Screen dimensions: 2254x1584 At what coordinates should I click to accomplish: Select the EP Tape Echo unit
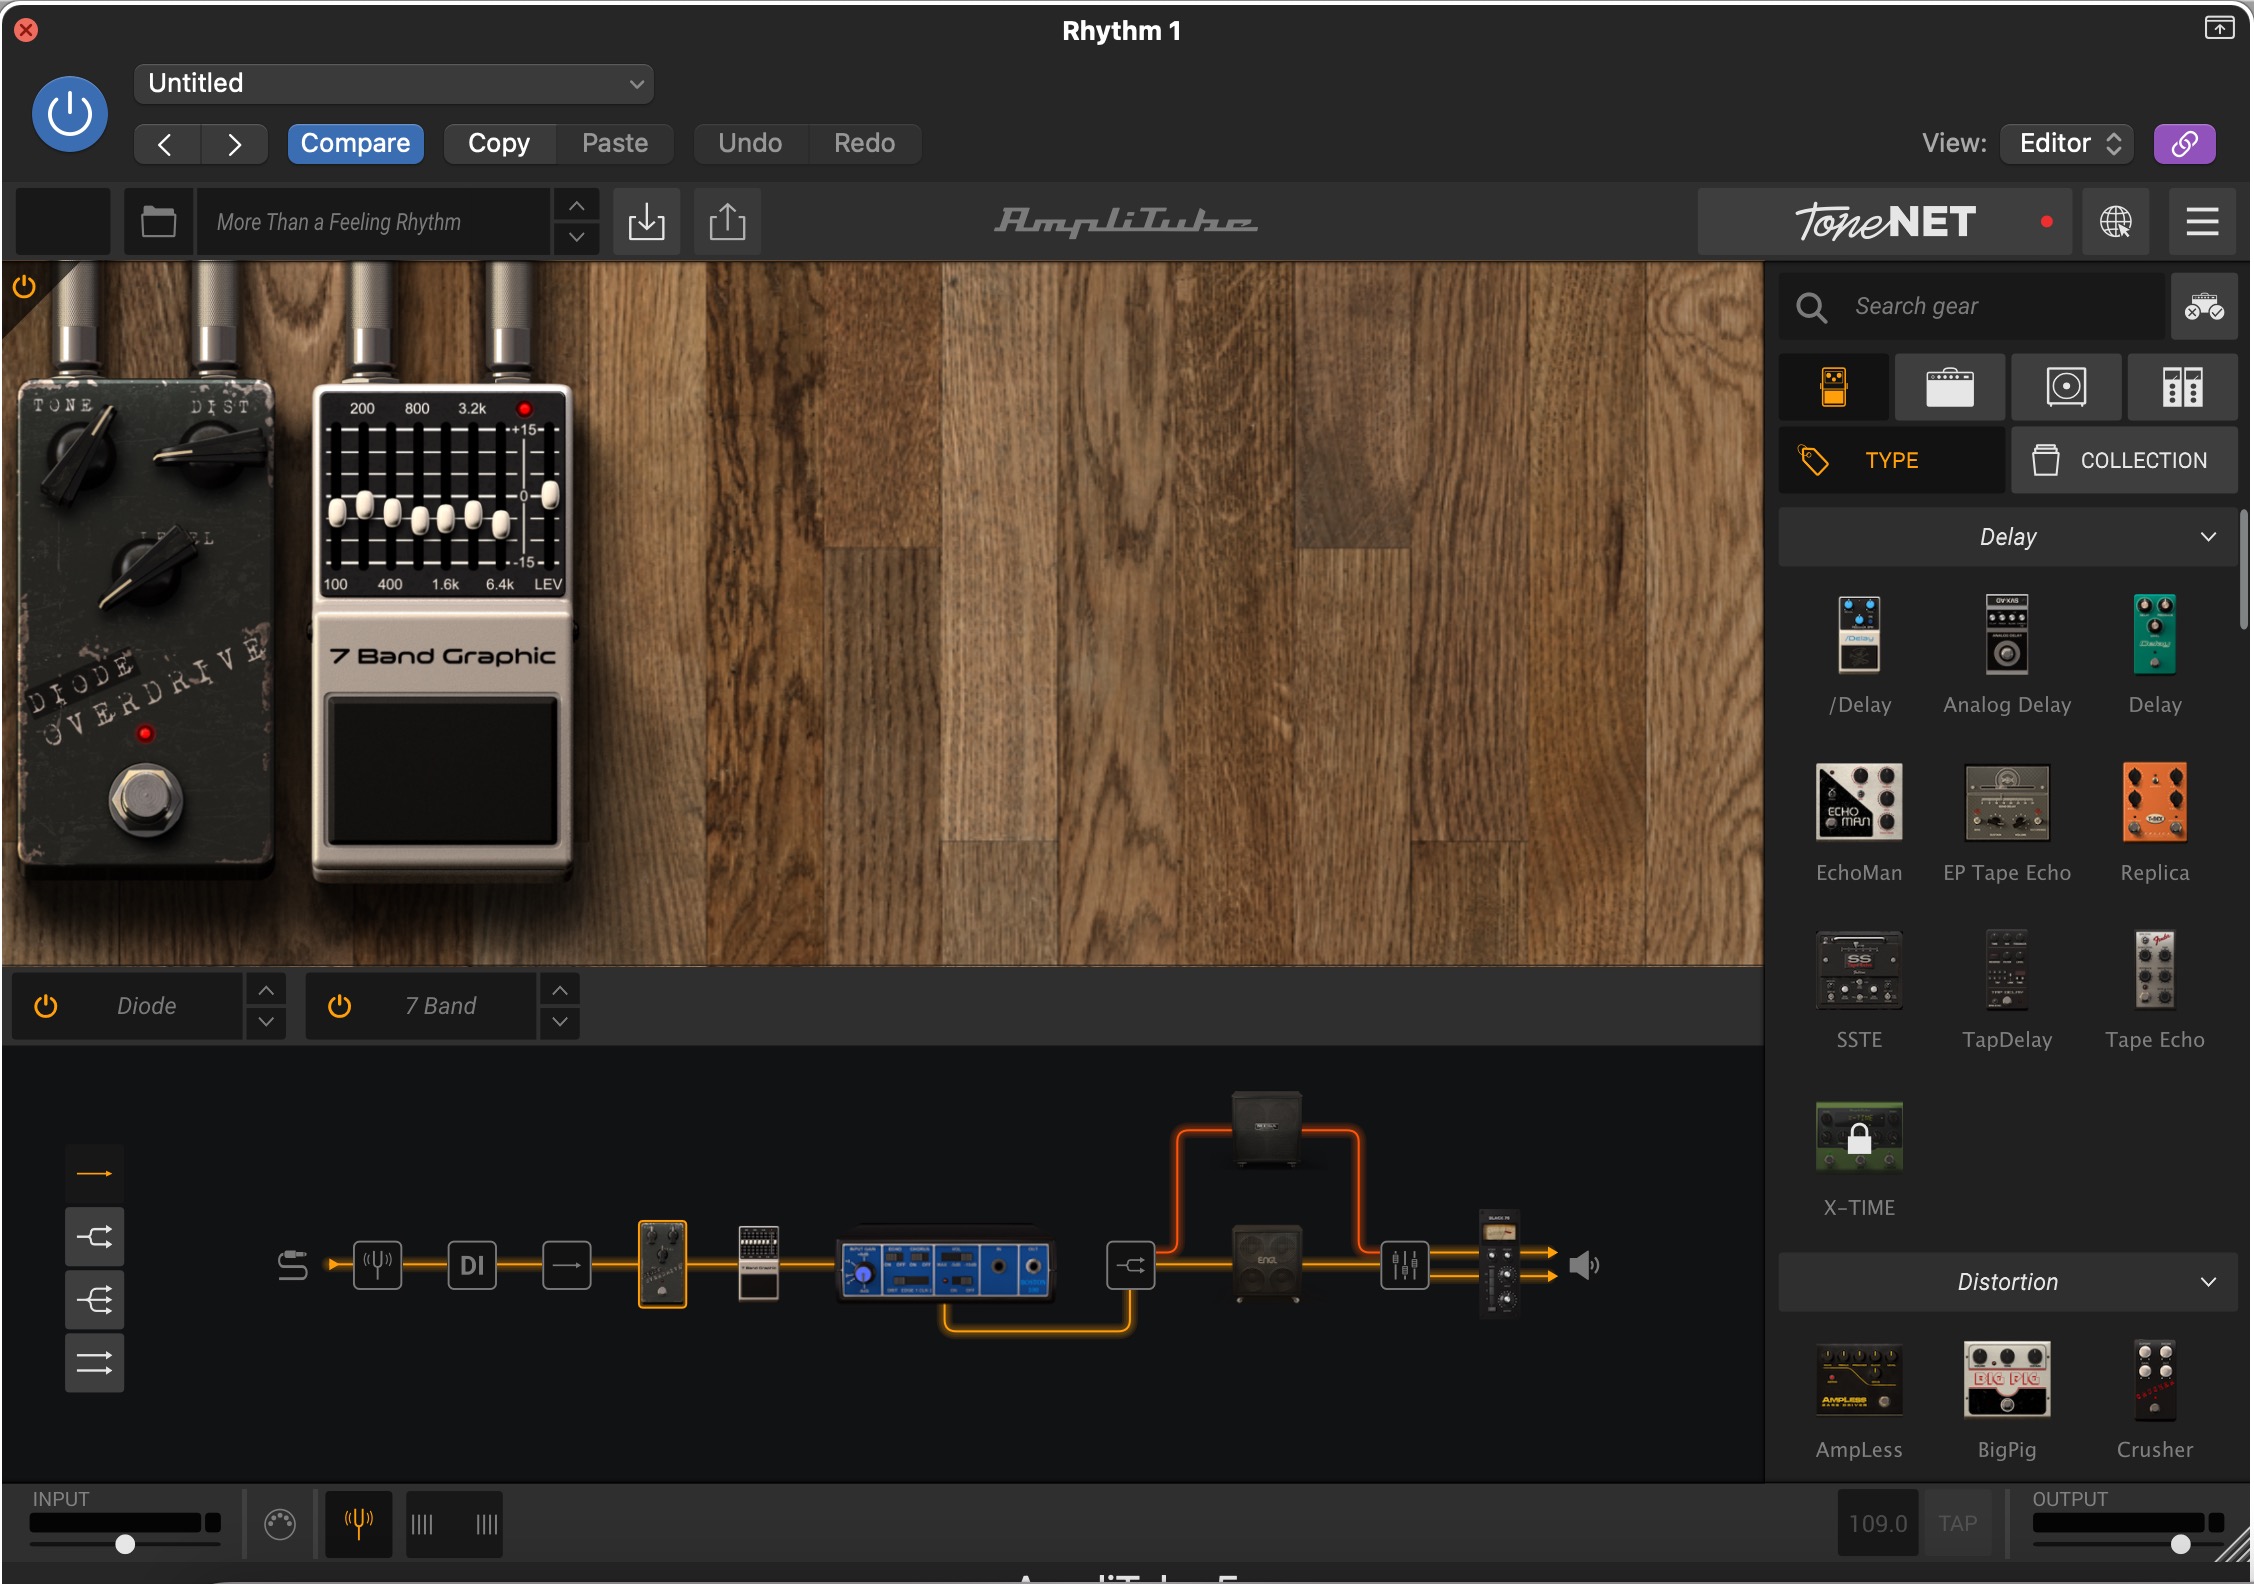click(2006, 803)
